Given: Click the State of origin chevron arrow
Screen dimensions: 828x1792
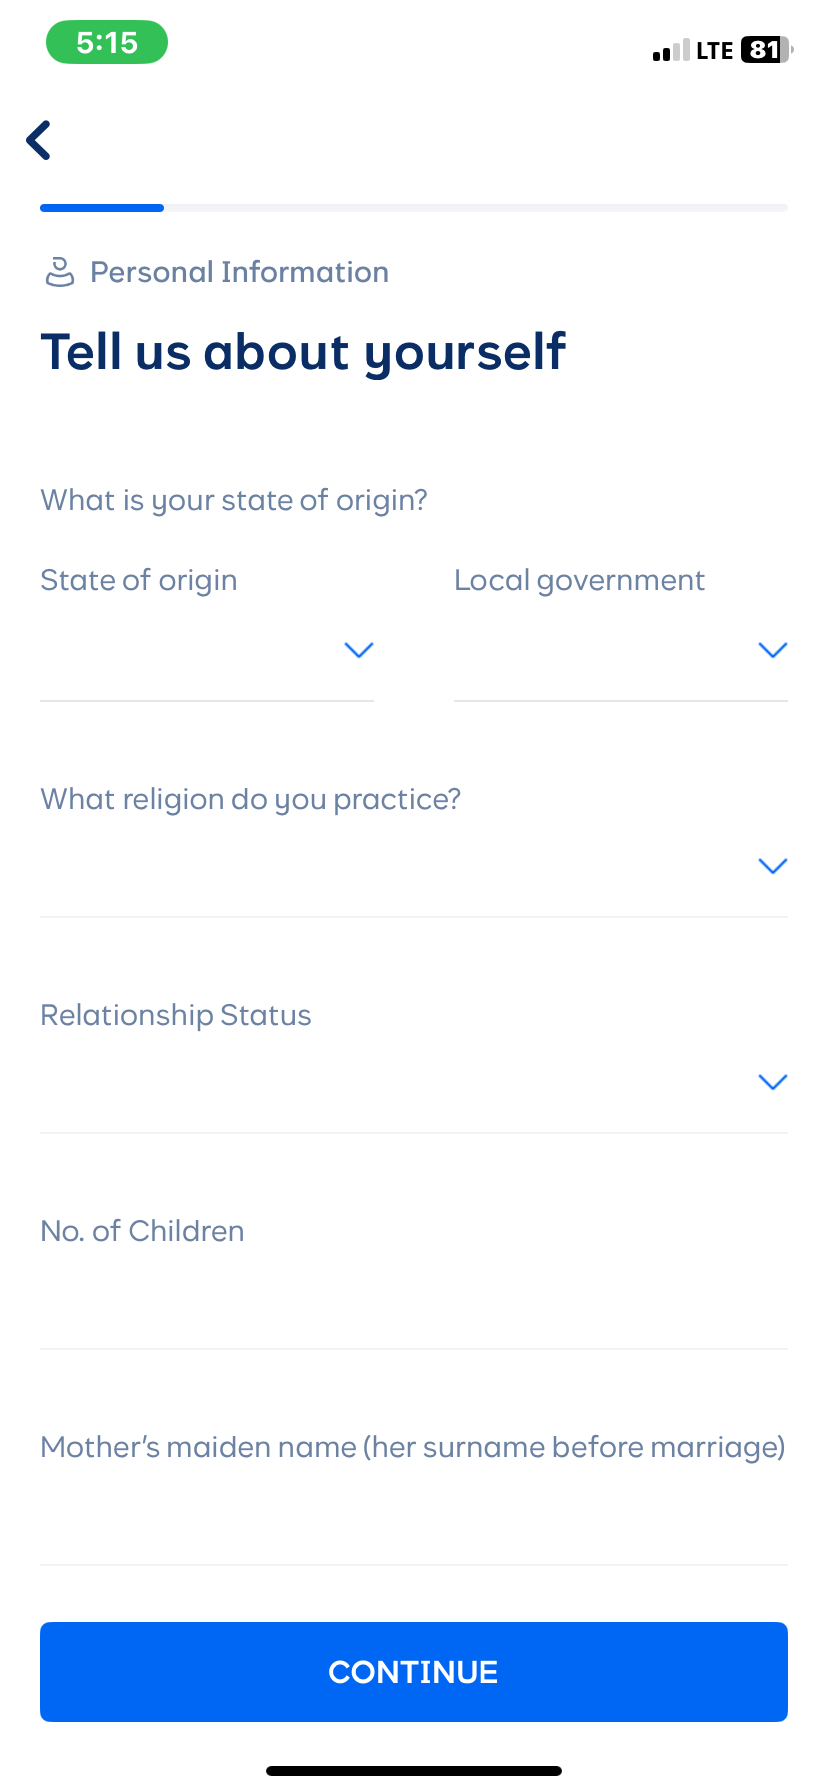Looking at the screenshot, I should tap(358, 651).
